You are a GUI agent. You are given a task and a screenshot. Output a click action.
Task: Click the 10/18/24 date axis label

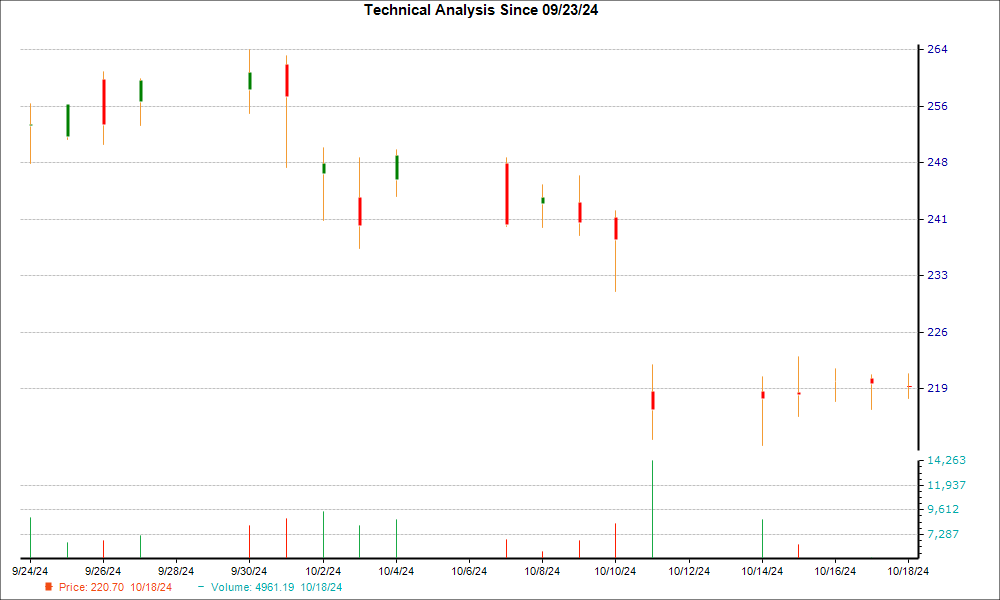(908, 571)
